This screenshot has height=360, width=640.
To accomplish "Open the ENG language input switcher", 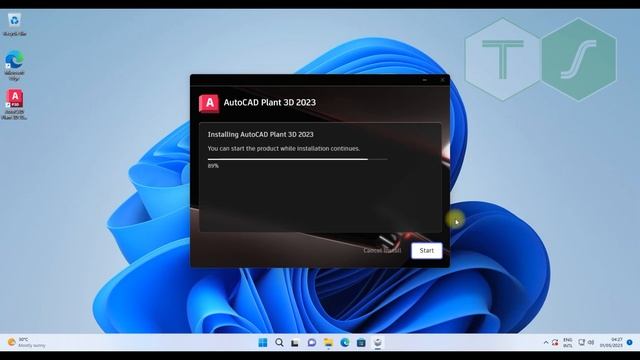I will tap(568, 342).
